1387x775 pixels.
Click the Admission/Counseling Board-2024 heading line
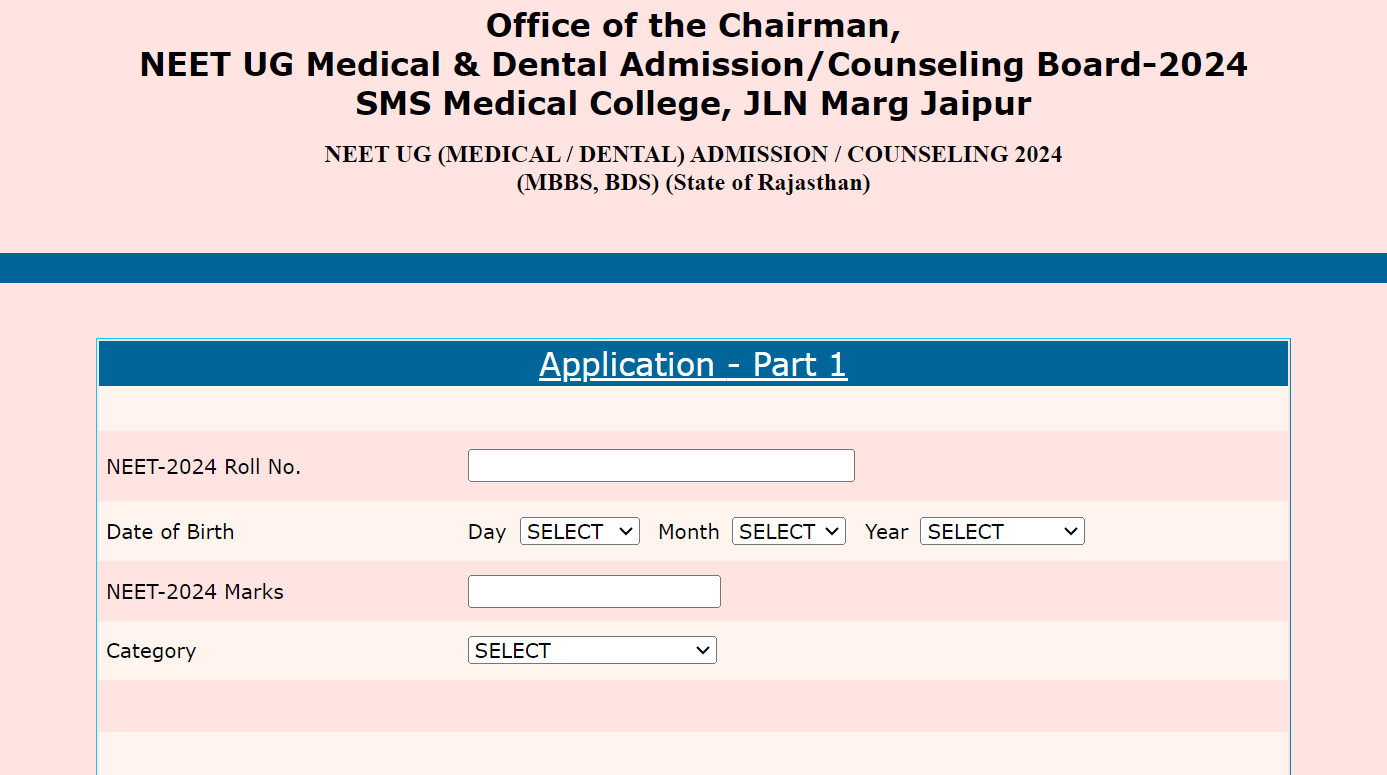[x=693, y=64]
